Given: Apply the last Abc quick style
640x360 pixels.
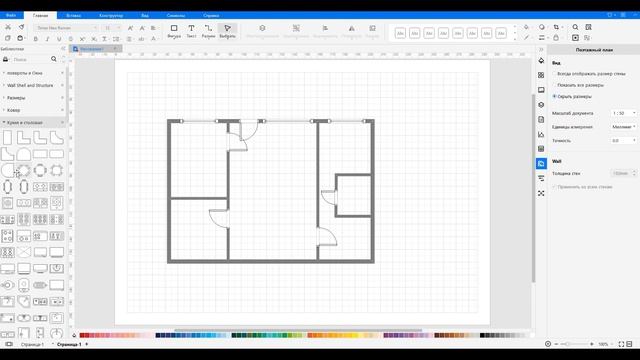Looking at the screenshot, I should tap(501, 33).
